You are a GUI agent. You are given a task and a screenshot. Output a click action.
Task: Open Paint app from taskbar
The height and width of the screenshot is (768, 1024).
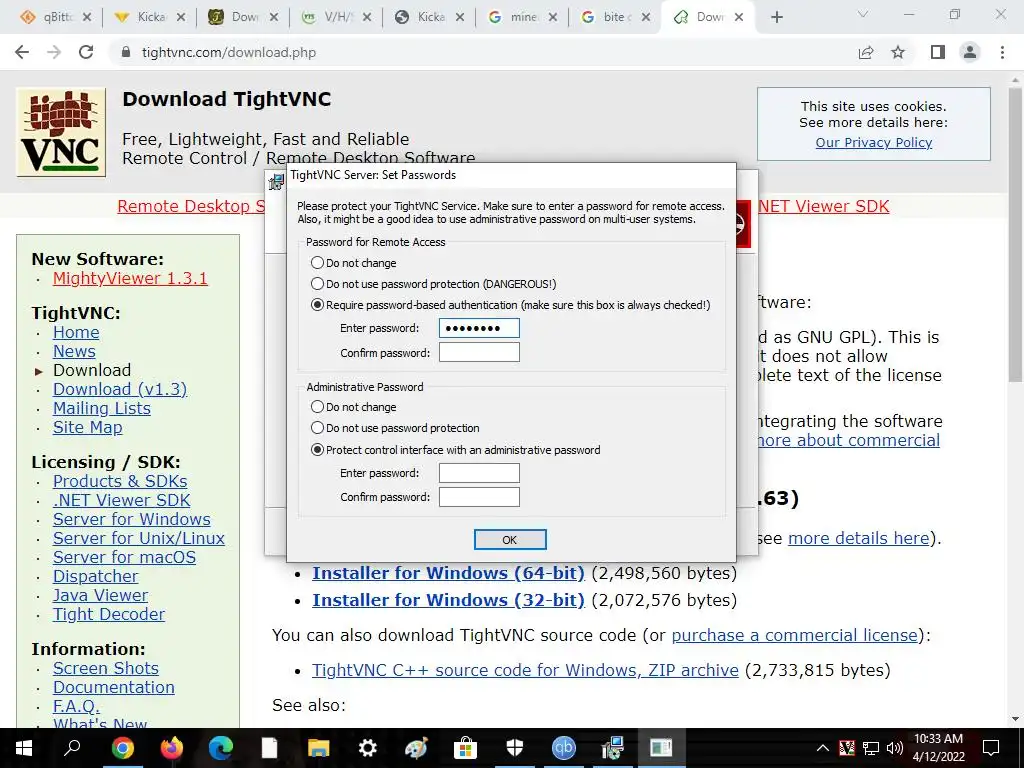(416, 748)
